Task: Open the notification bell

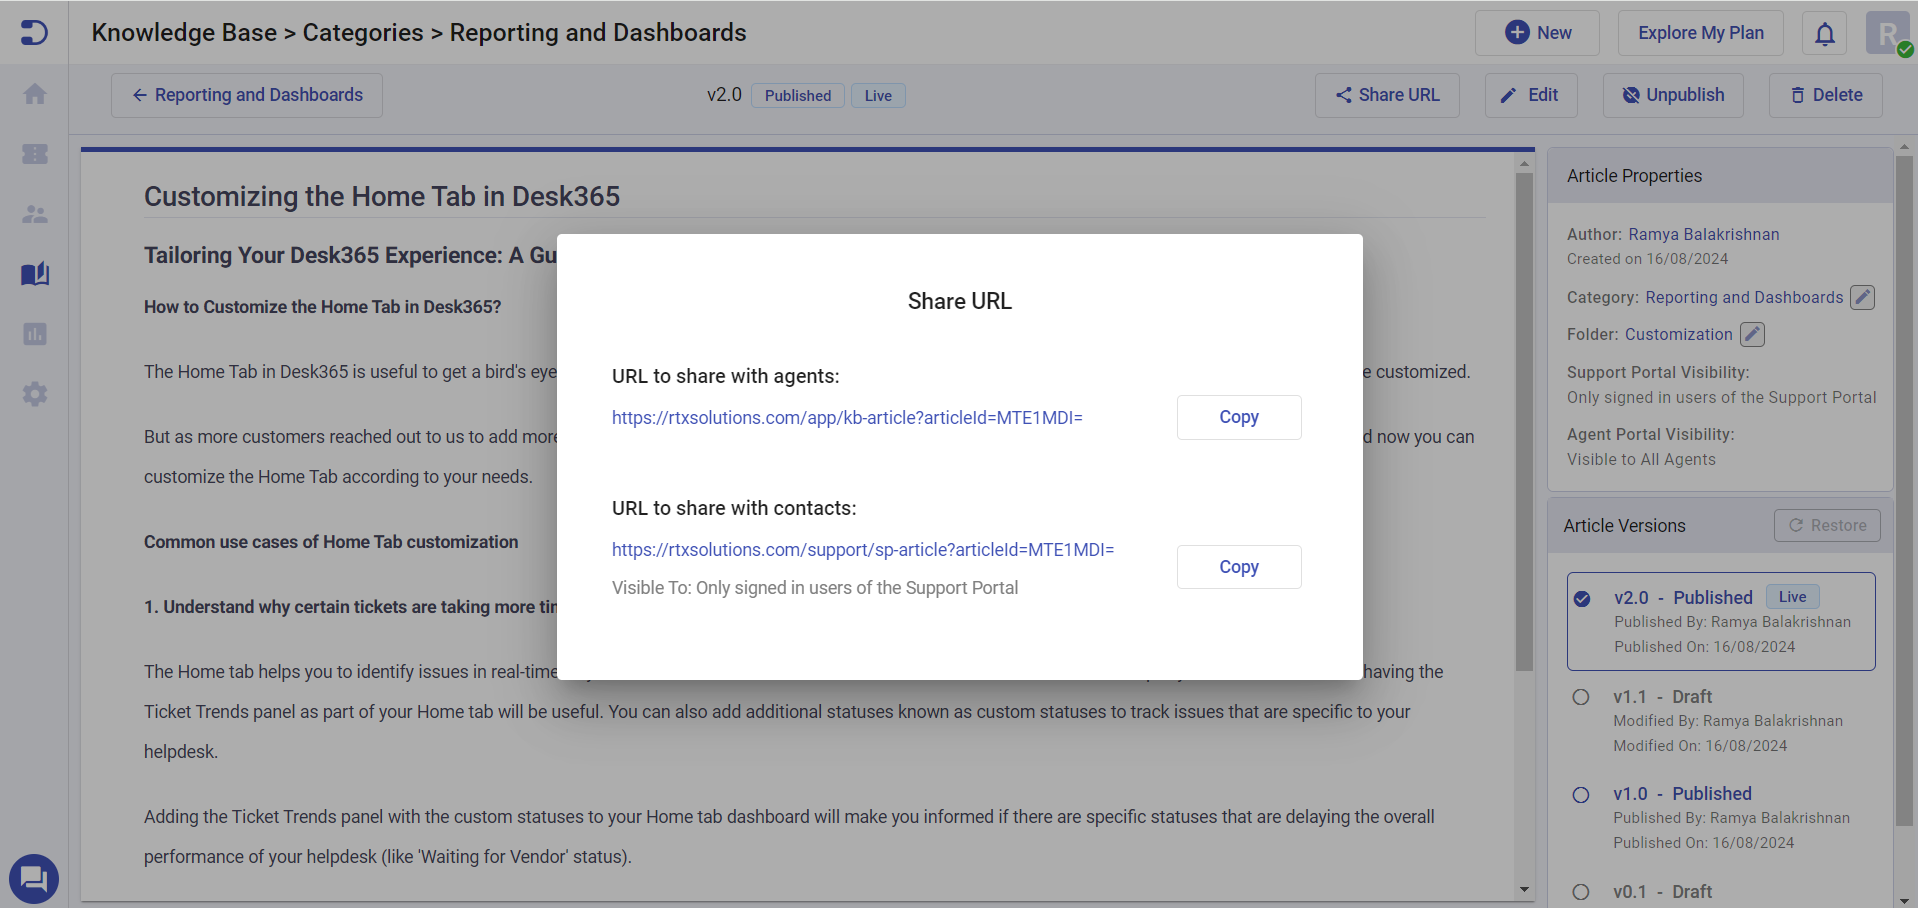Action: point(1824,33)
